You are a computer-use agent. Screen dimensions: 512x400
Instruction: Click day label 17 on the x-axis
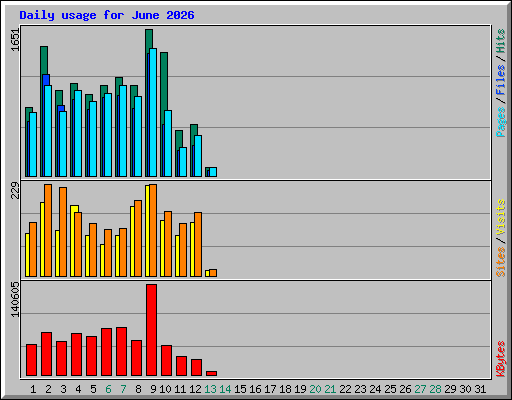click(x=270, y=389)
